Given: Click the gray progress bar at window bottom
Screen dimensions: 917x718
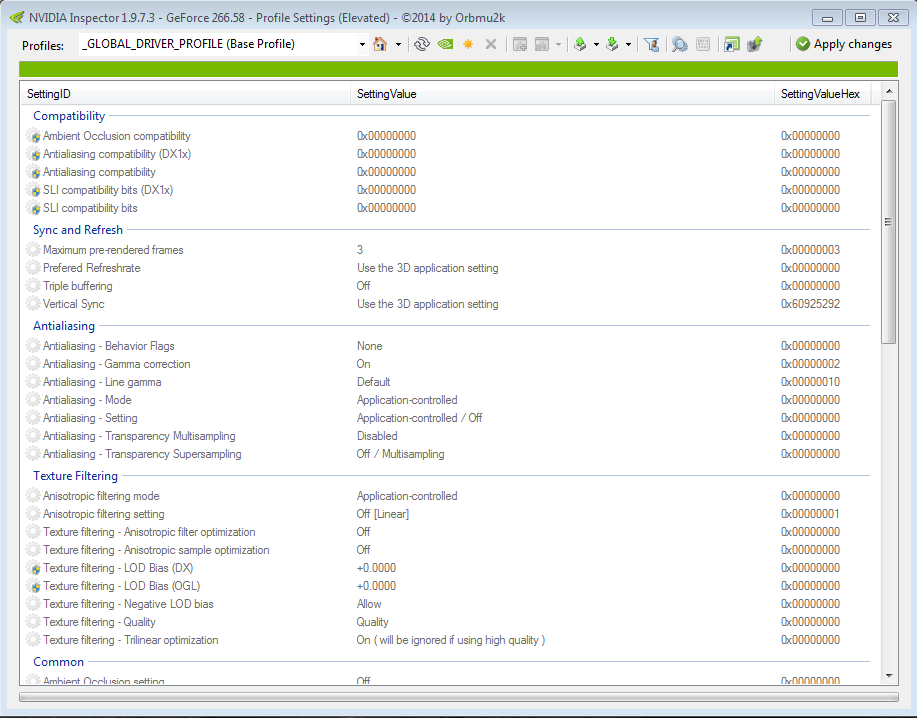Looking at the screenshot, I should 458,697.
